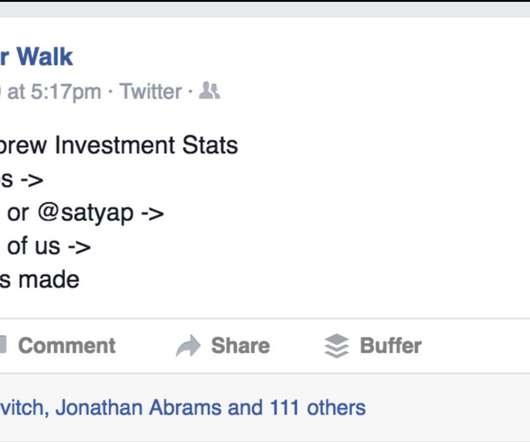The width and height of the screenshot is (530, 442).
Task: Click the Buffer button label
Action: (x=391, y=346)
